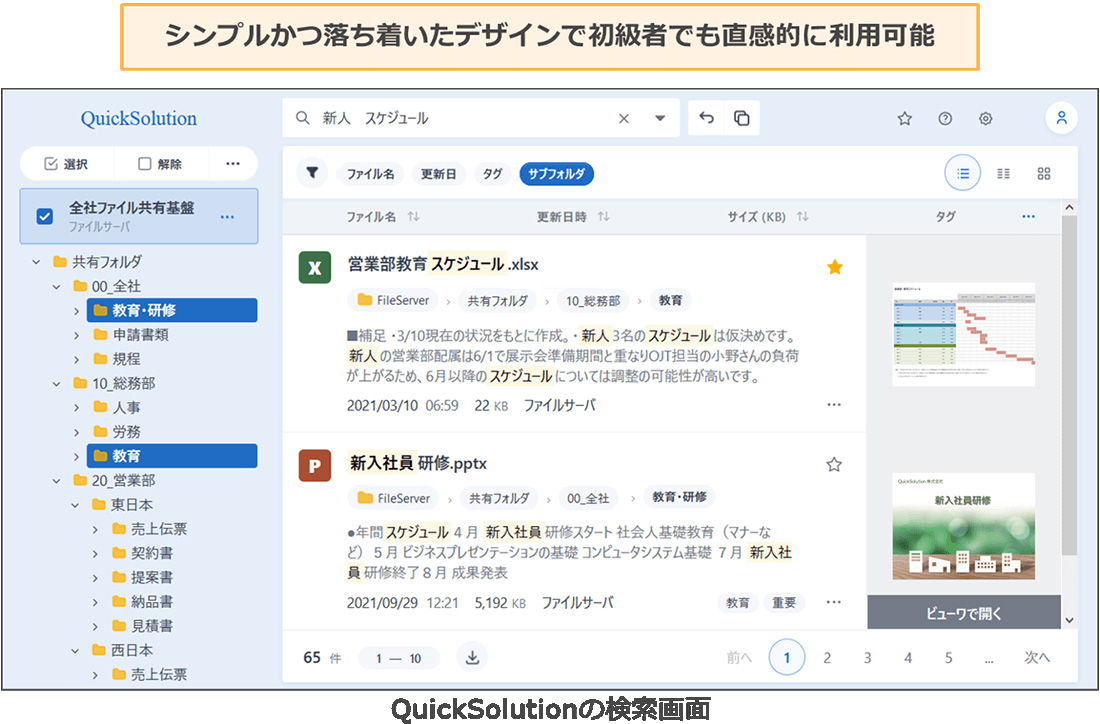1100x724 pixels.
Task: Download the search results list
Action: pyautogui.click(x=471, y=657)
